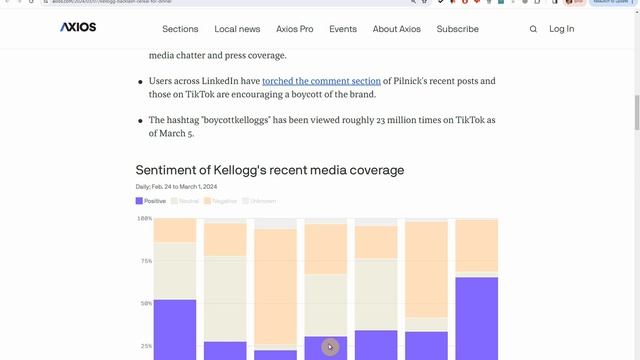Toggle the Unknown legend item
The height and width of the screenshot is (360, 640).
259,201
